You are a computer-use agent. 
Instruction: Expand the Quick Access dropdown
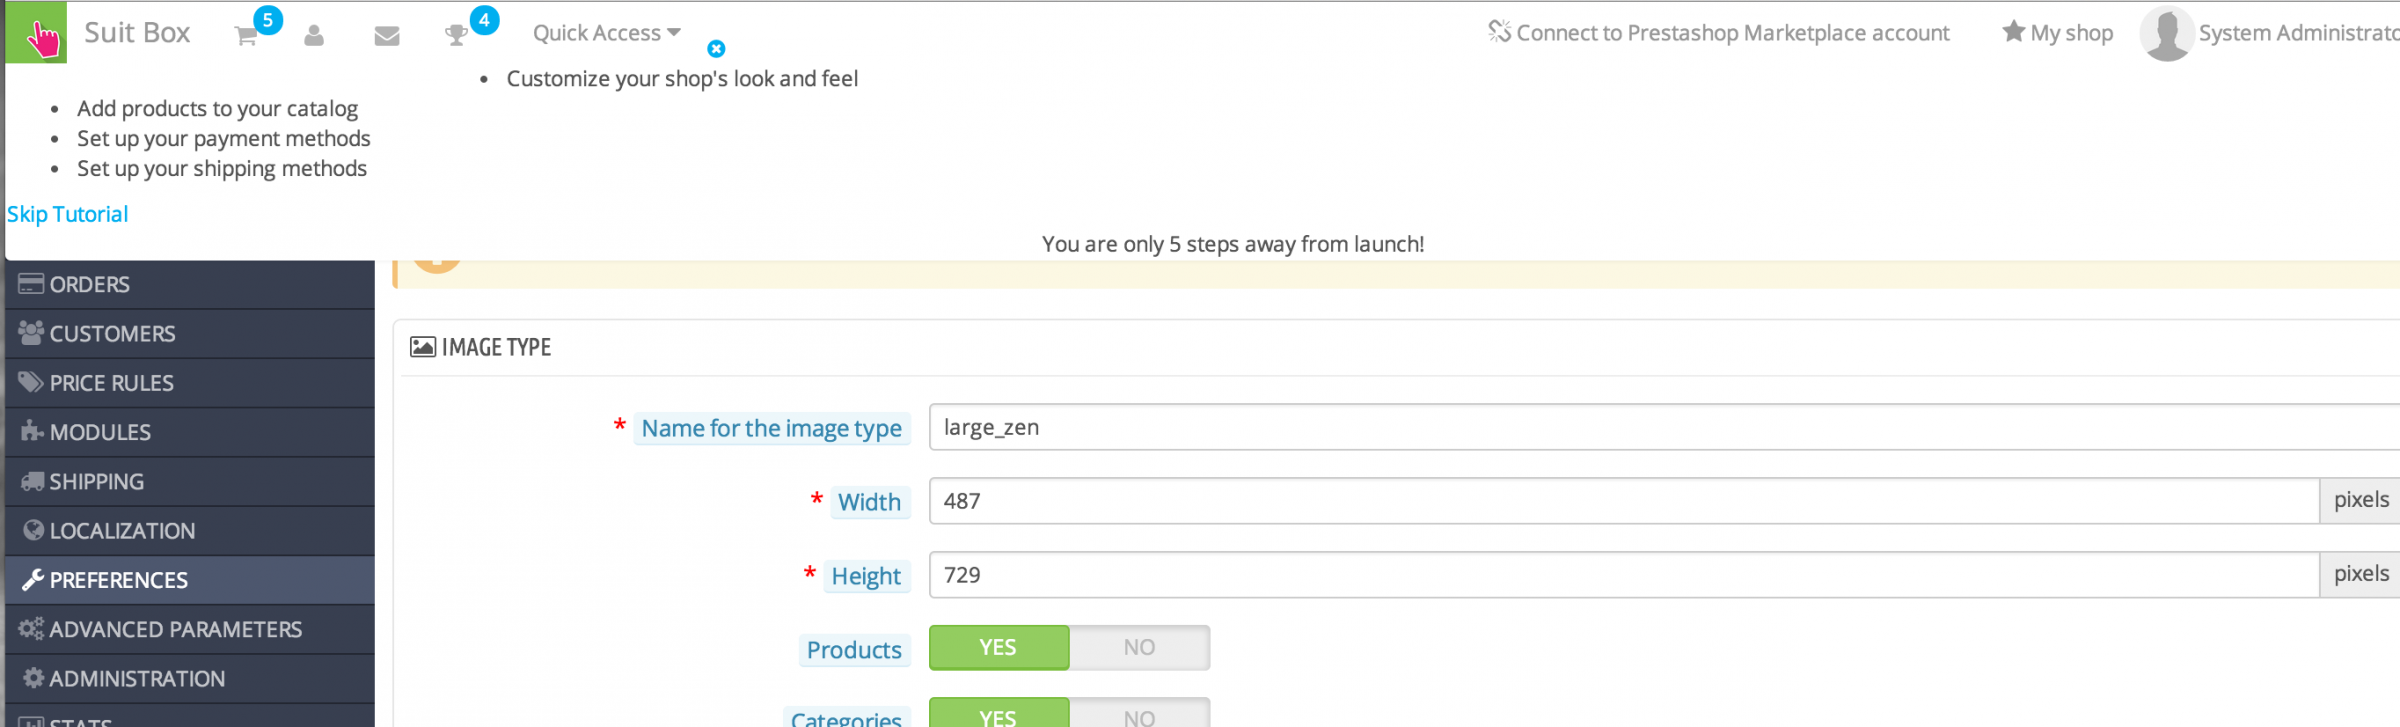(606, 33)
